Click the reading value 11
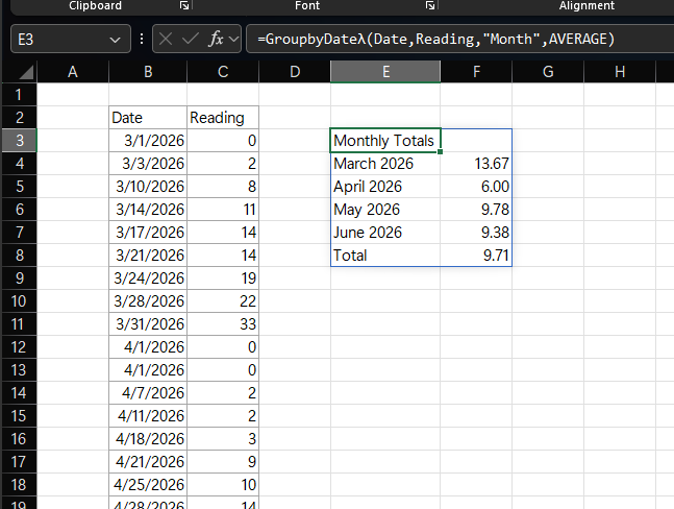This screenshot has width=674, height=509. [x=223, y=209]
